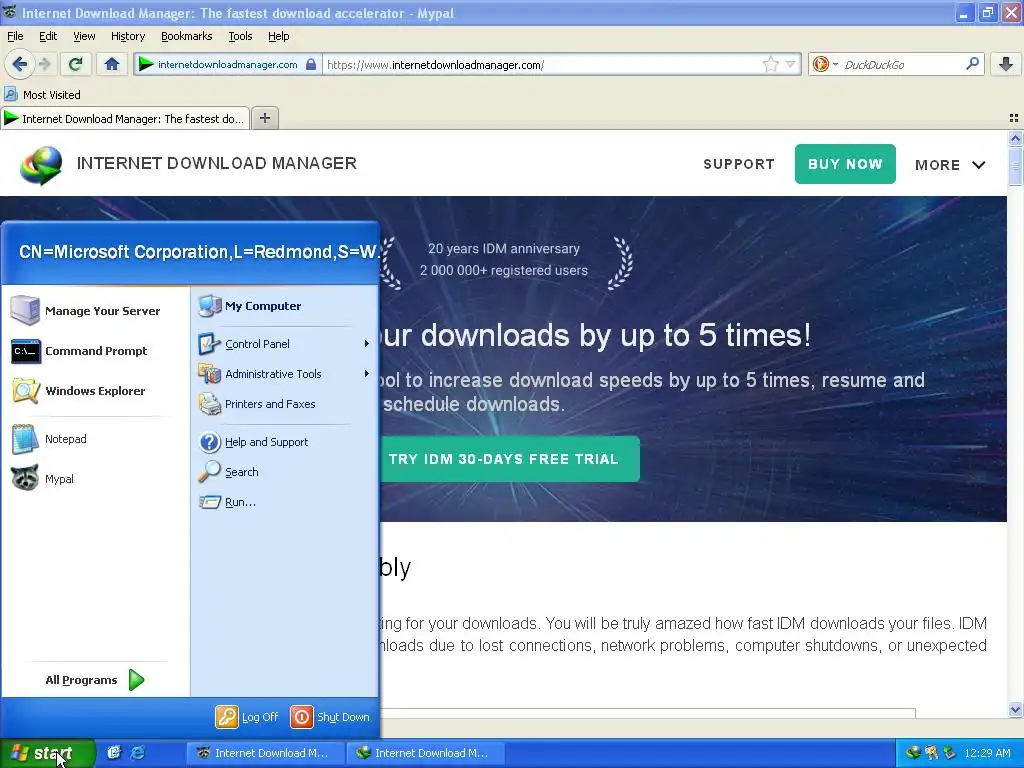Switch to second Internet Download M... taskbar button
The image size is (1024, 768).
424,753
